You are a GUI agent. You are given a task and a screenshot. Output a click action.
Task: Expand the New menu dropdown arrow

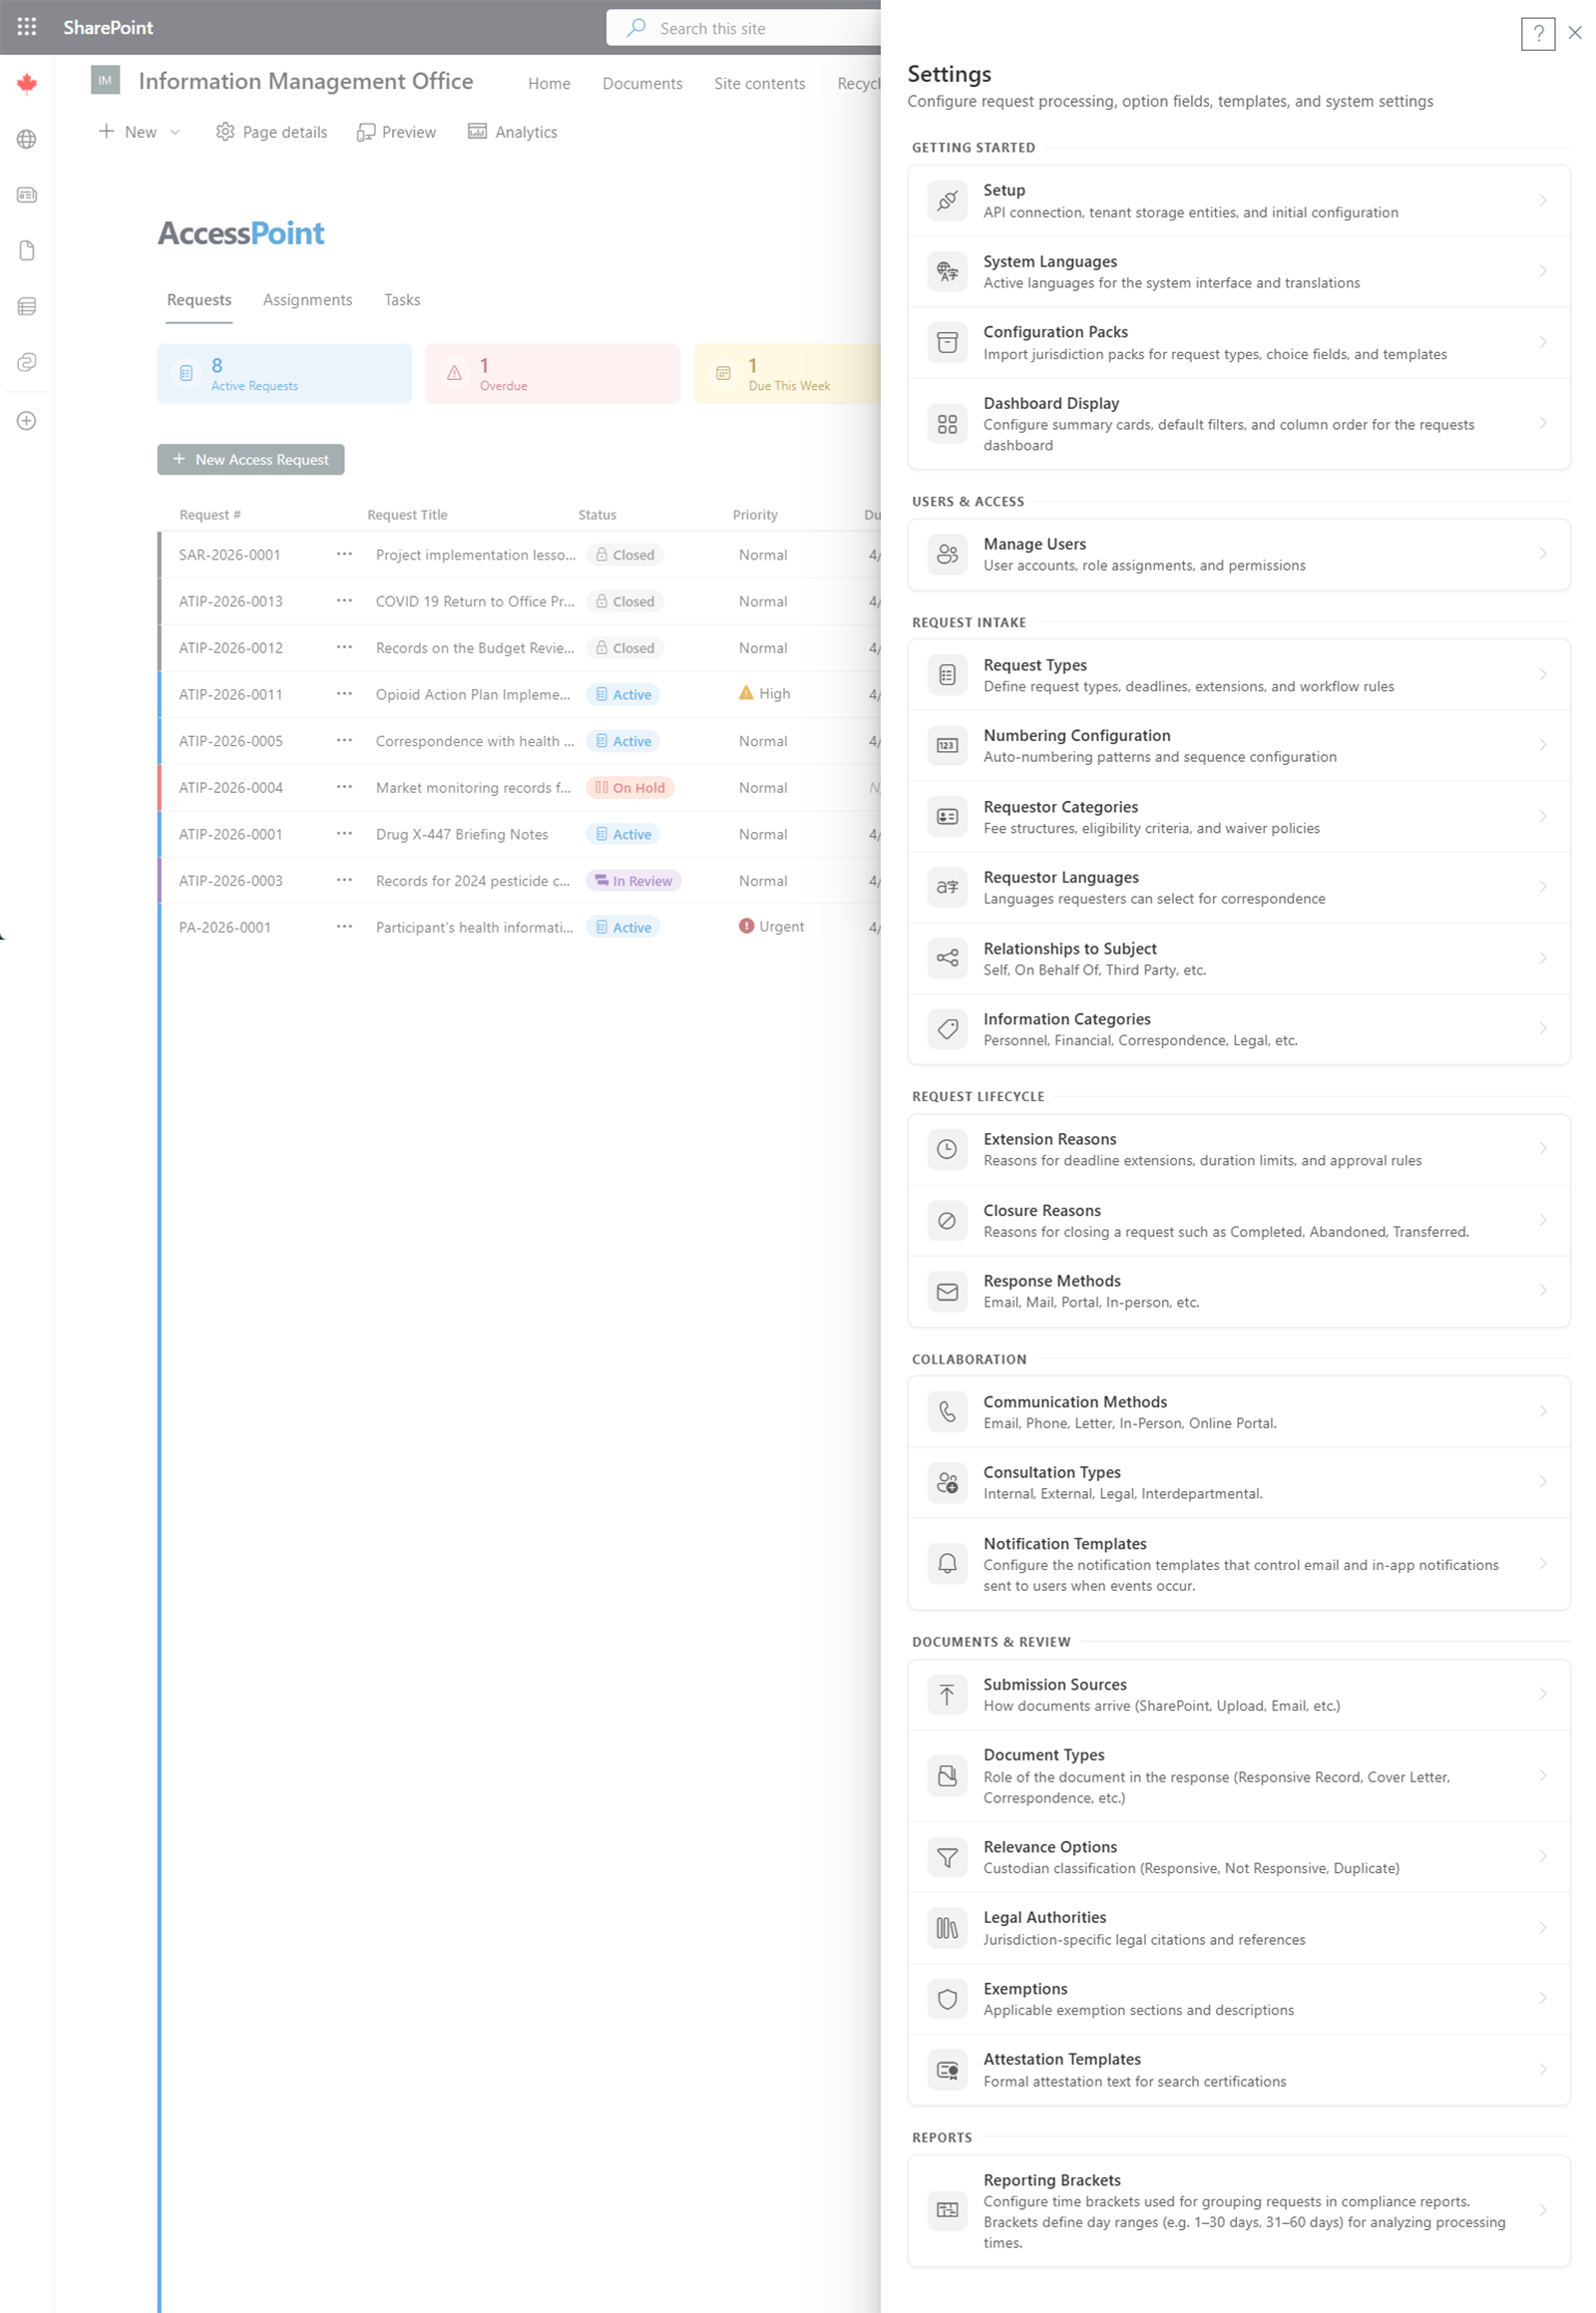coord(173,131)
